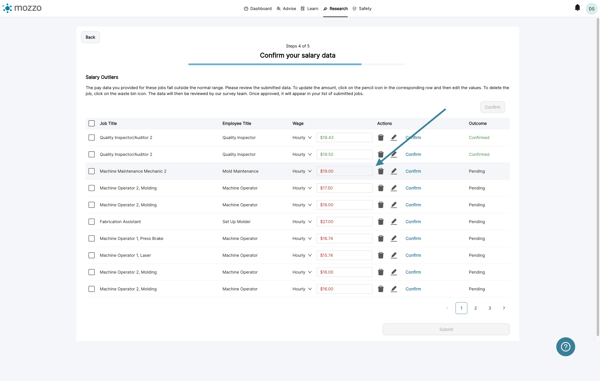Open Hourly dropdown for the $17.50 wage row

302,188
